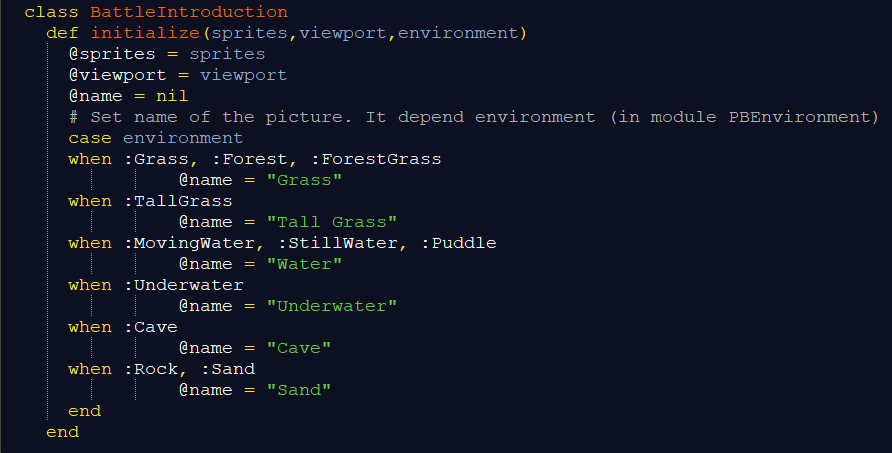The width and height of the screenshot is (892, 453).
Task: Place cursor on the initialize method name
Action: 134,33
